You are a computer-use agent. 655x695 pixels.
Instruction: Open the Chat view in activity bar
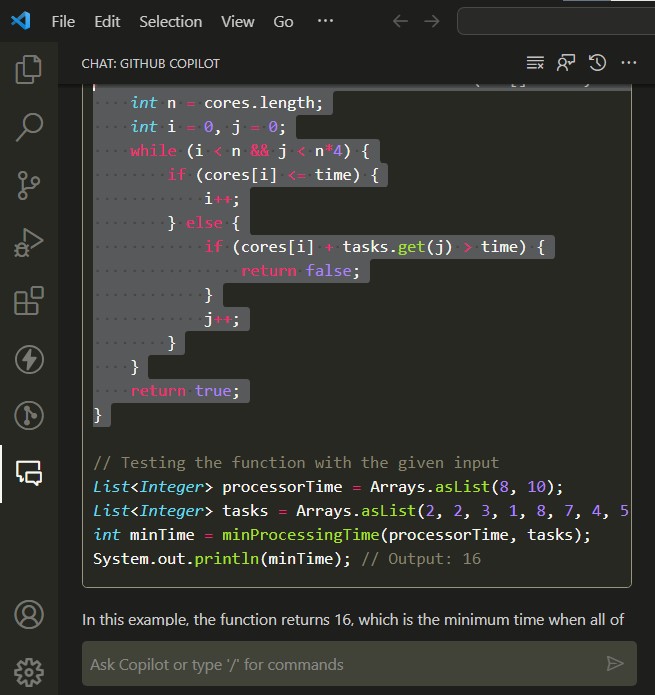pos(29,473)
